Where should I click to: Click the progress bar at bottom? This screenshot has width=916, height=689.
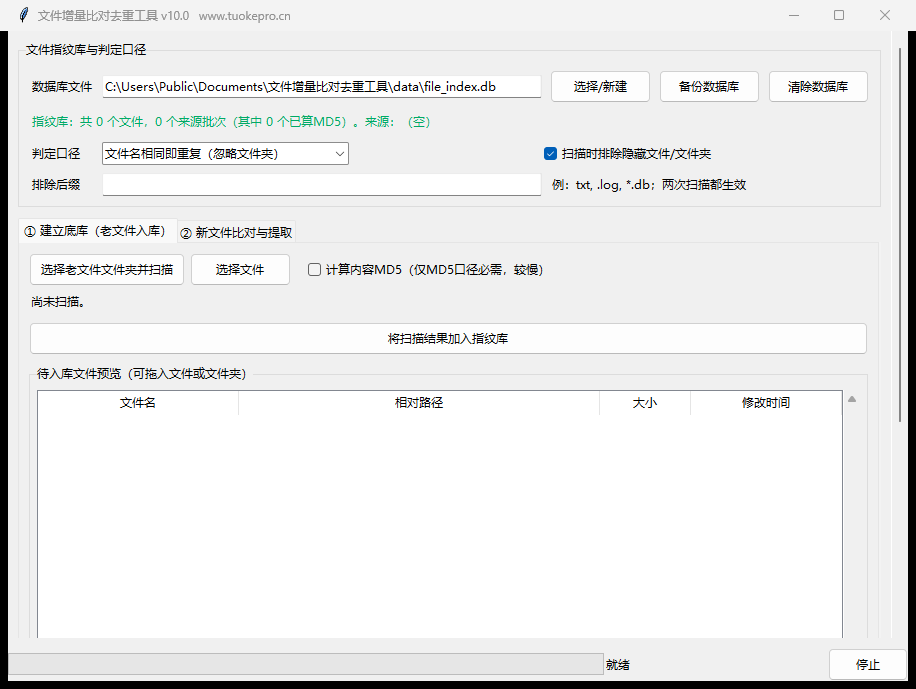[306, 664]
